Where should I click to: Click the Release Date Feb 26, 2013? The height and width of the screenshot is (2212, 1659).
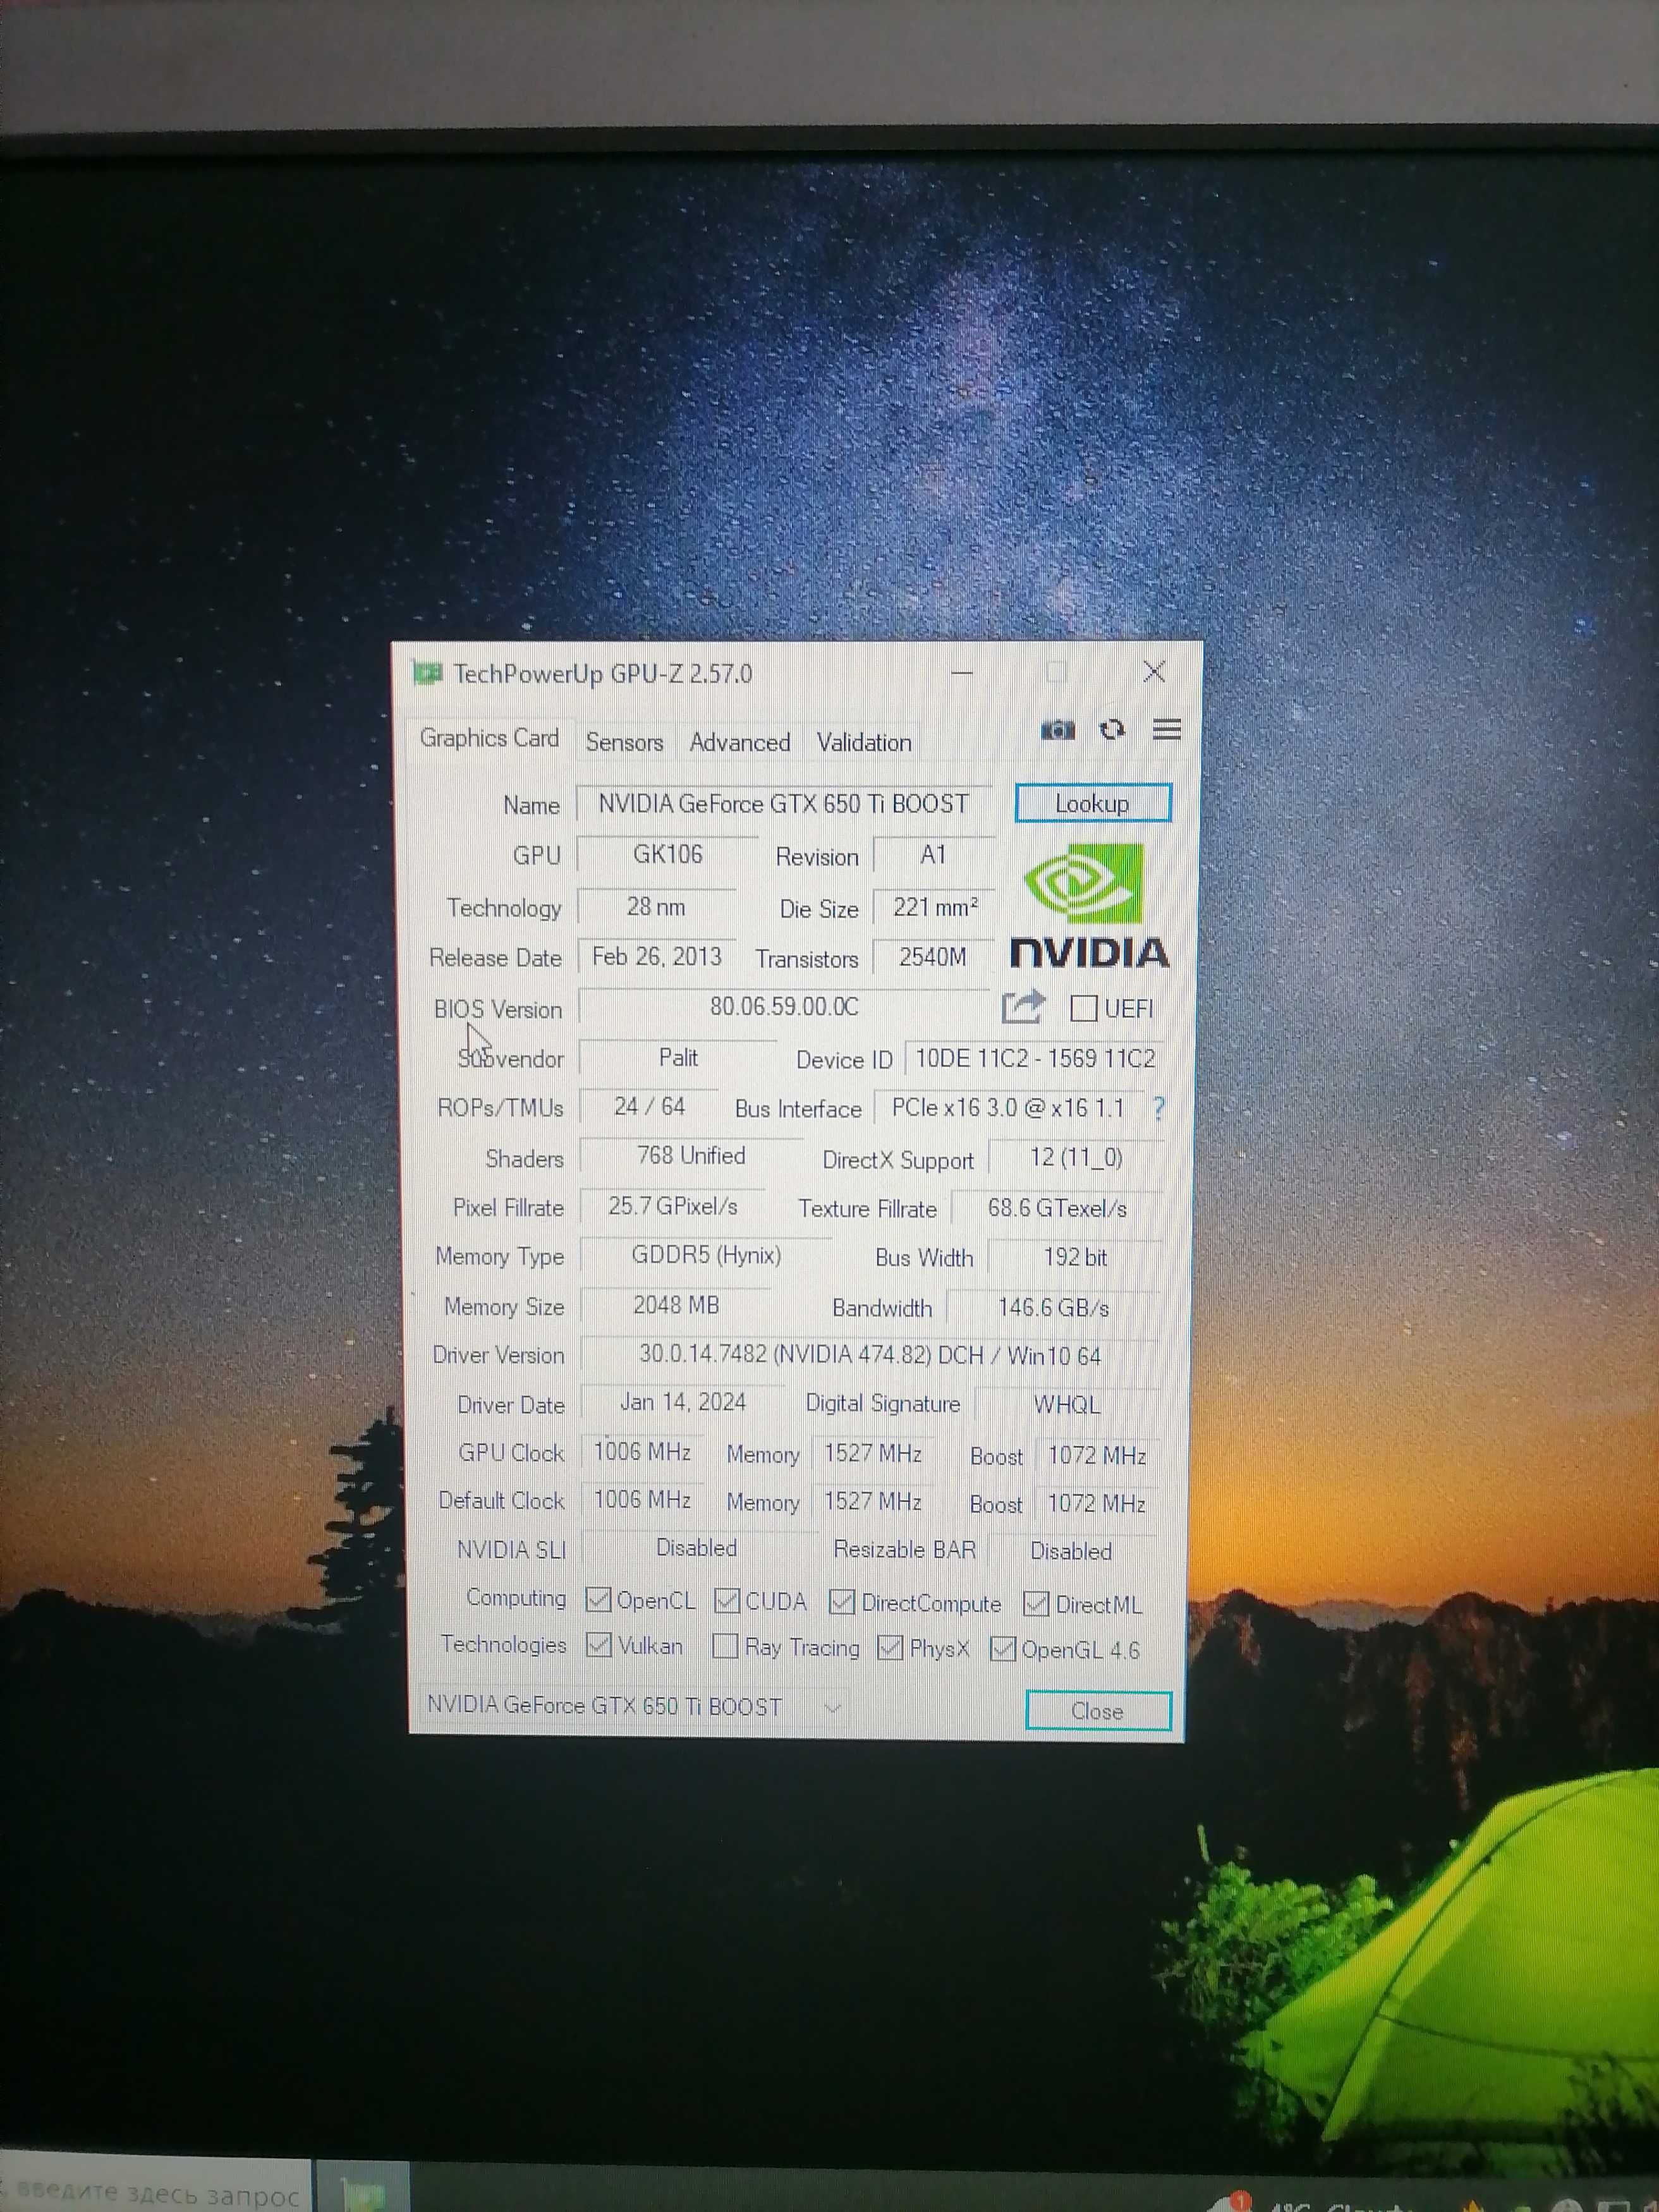[657, 957]
